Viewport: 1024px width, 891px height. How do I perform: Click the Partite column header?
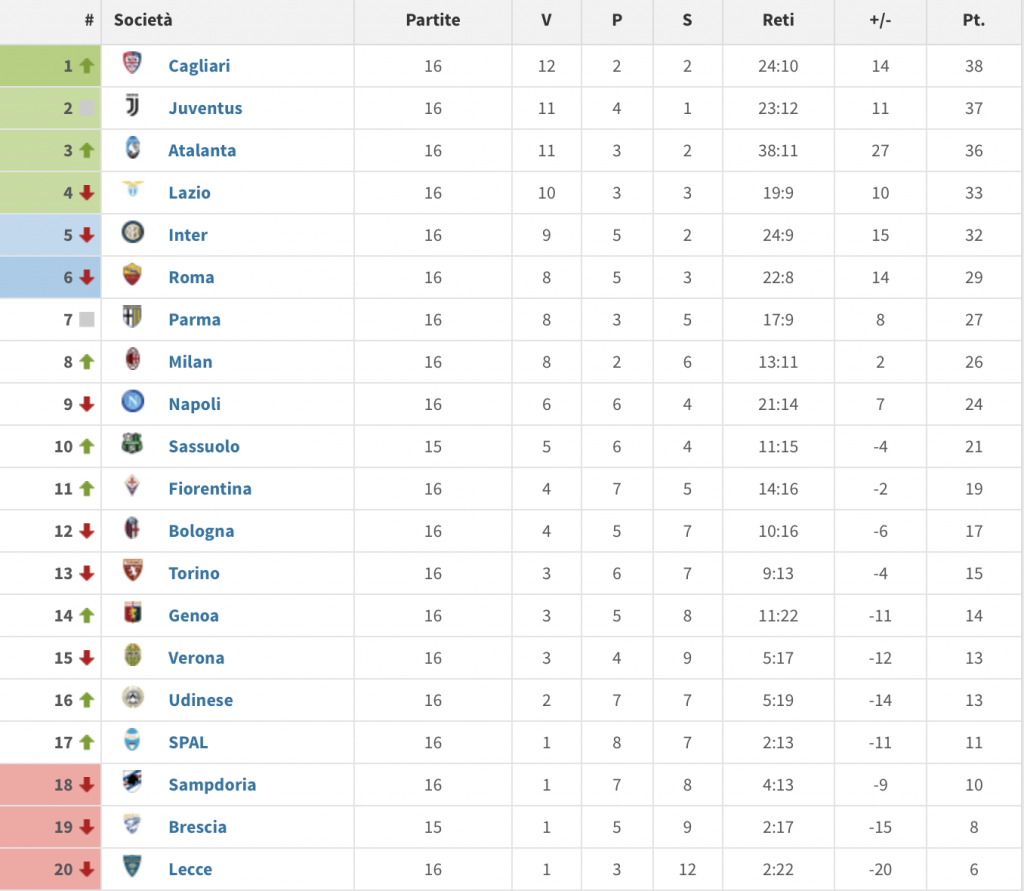[x=432, y=20]
